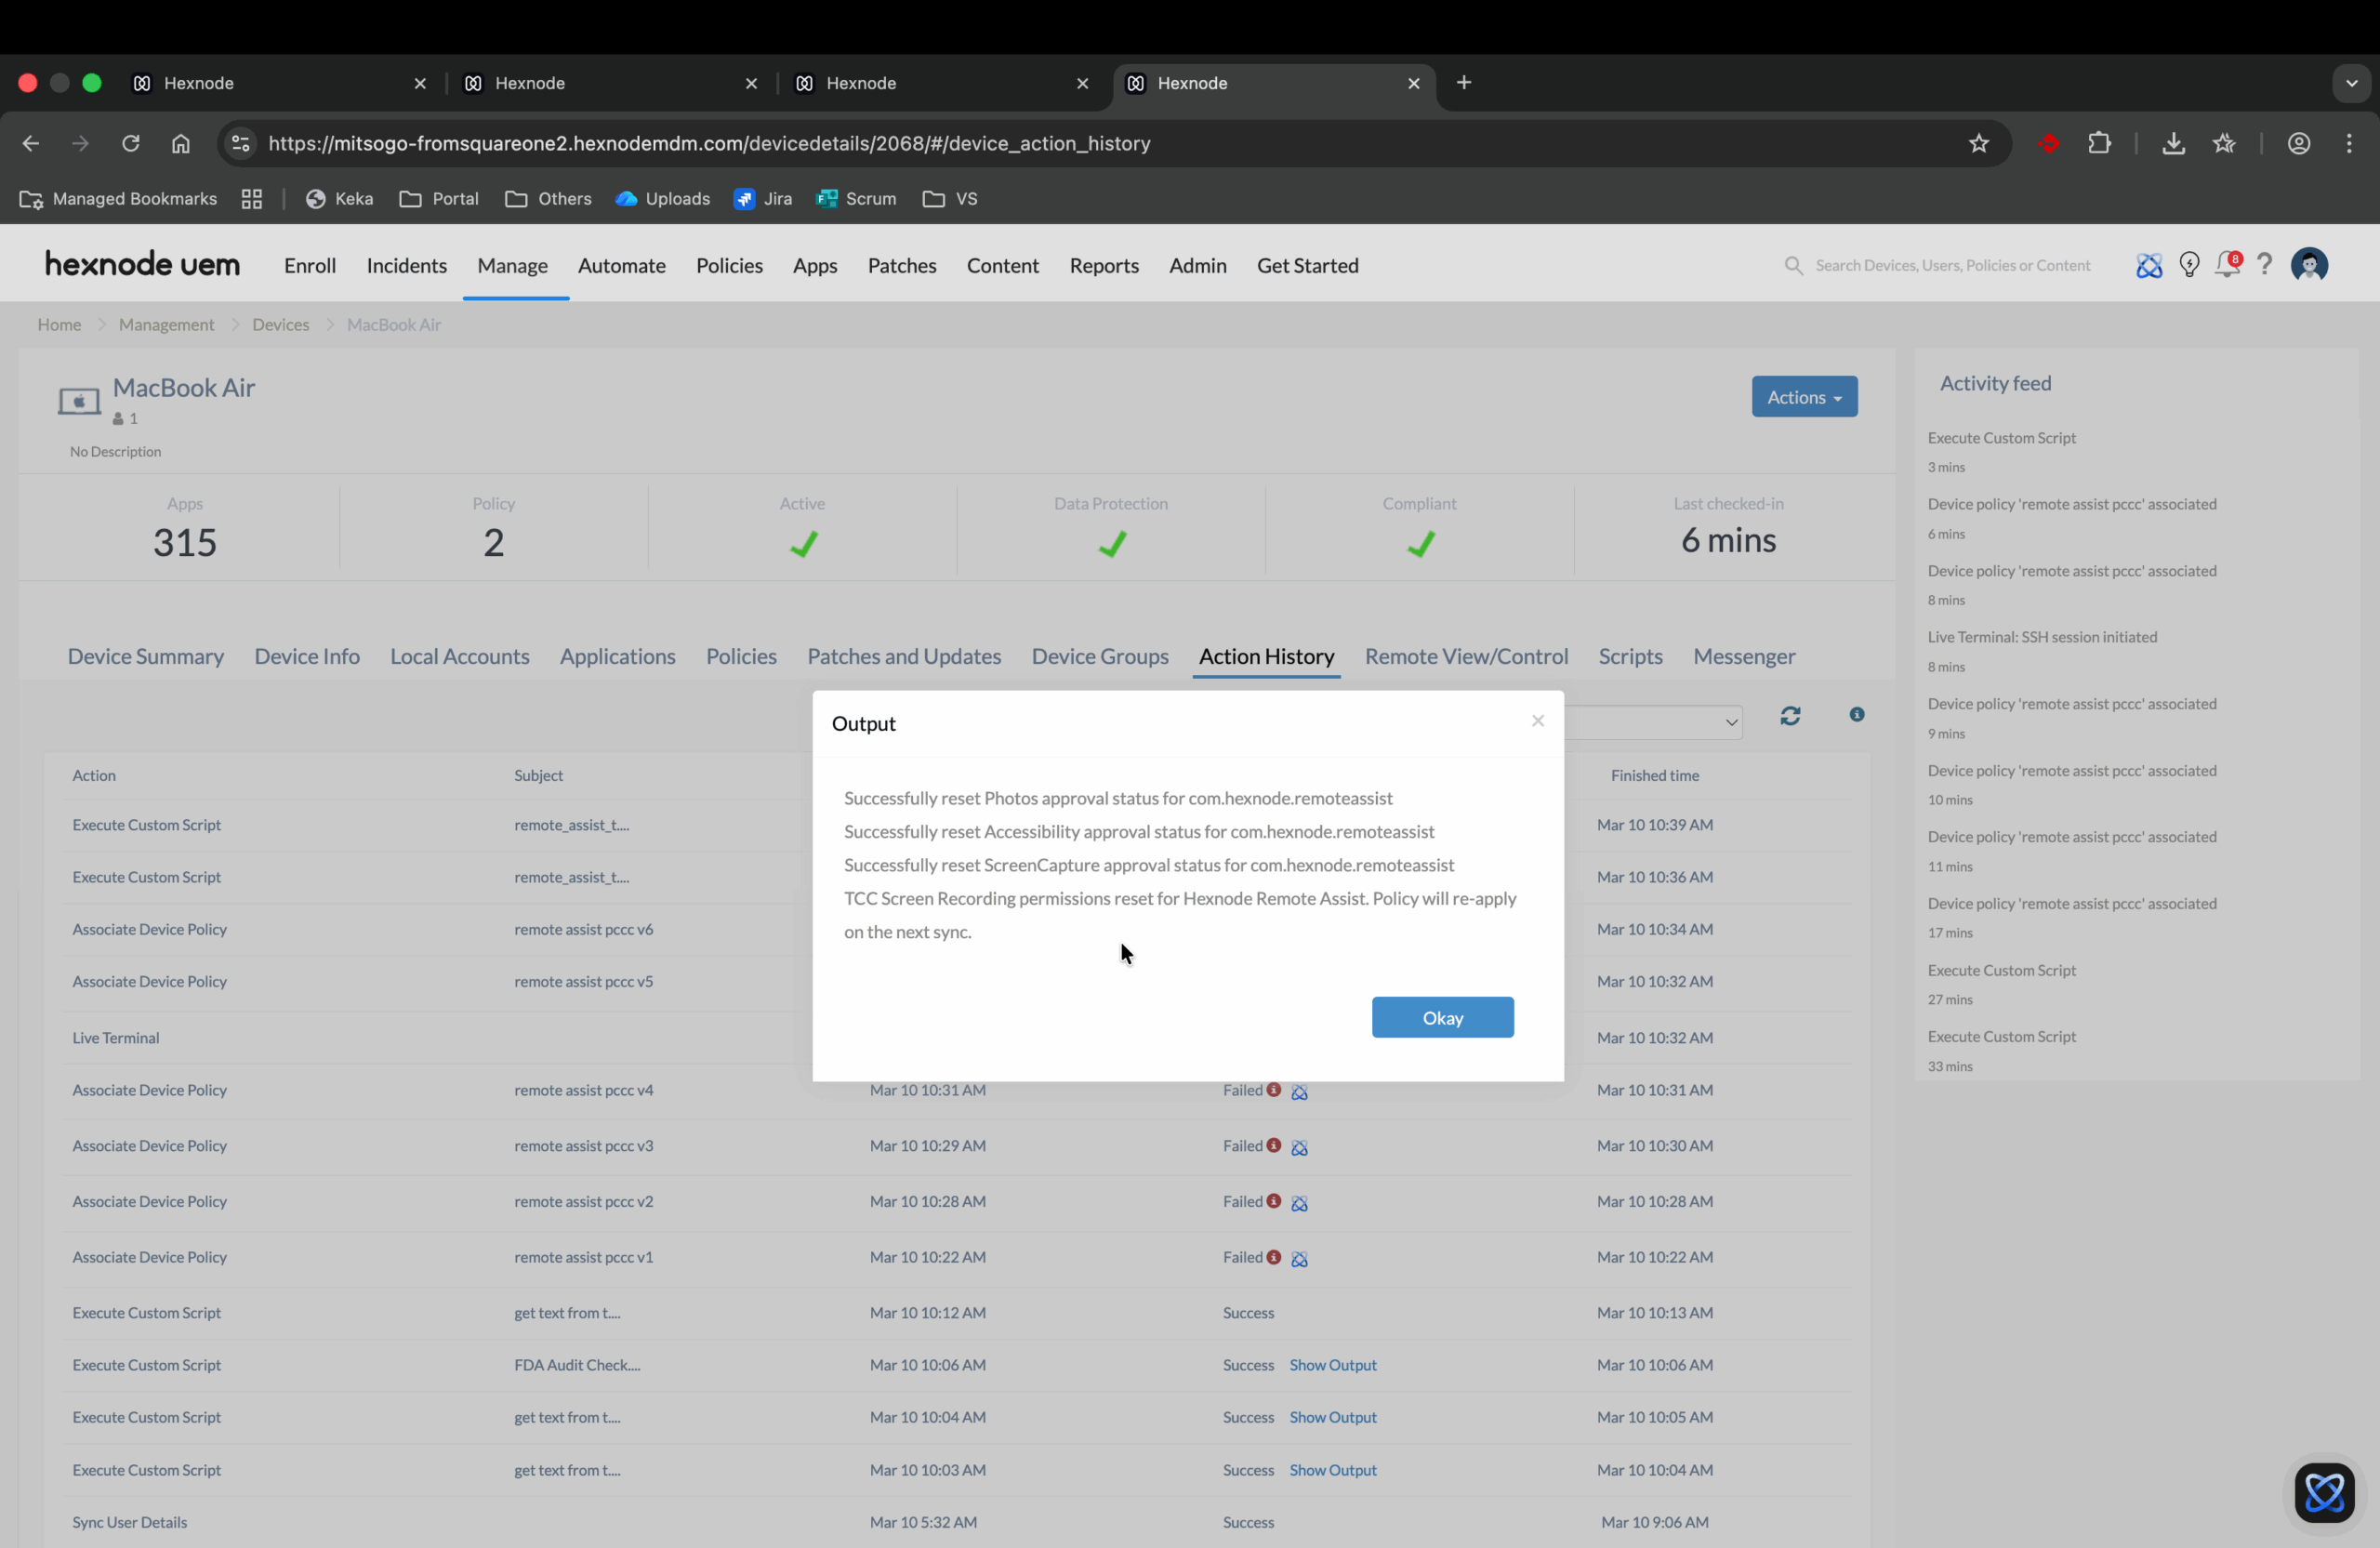The width and height of the screenshot is (2380, 1548).
Task: Open the Jira bookmark
Action: click(763, 199)
